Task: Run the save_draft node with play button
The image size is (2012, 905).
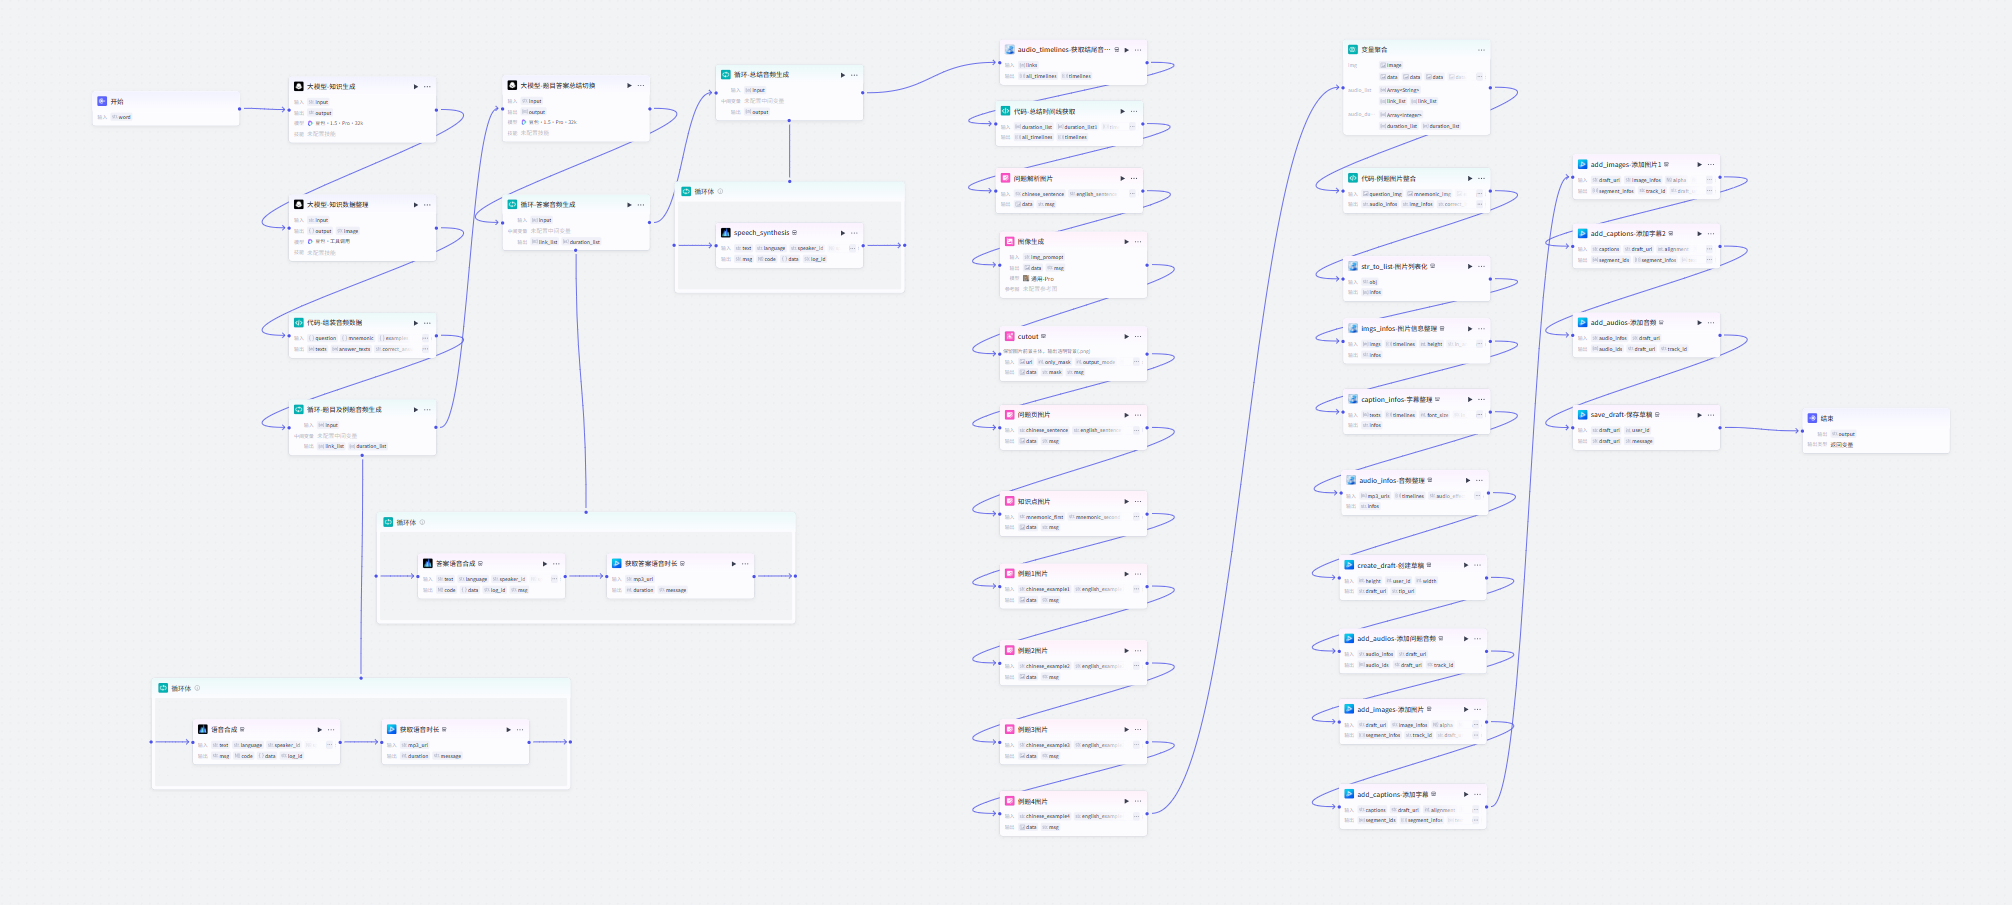Action: [1699, 414]
